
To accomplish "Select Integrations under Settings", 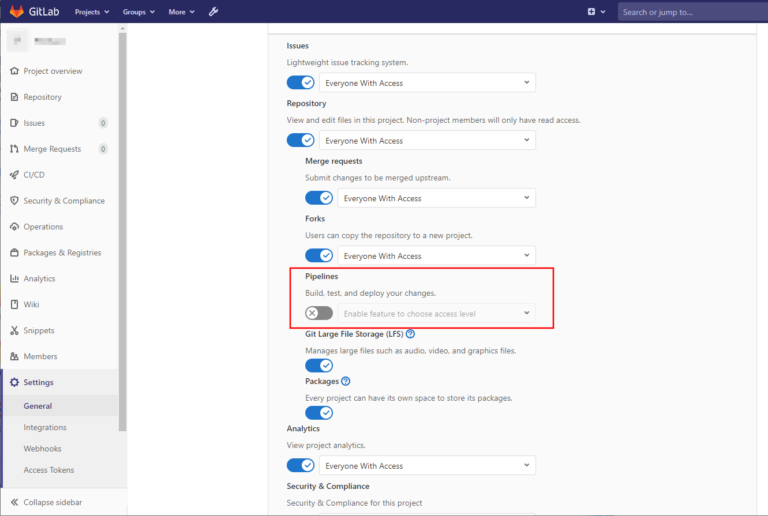I will [45, 427].
